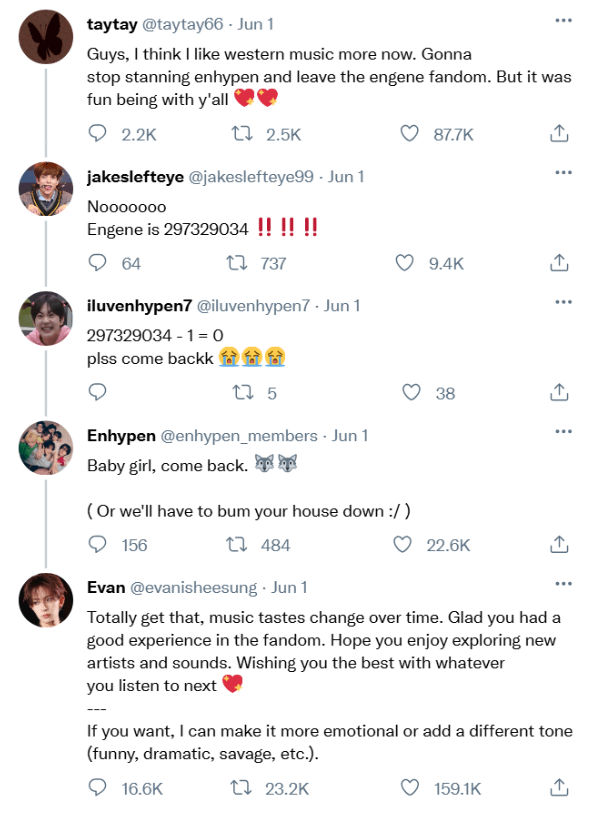Like iluvenhypen7's reply
Viewport: 602px width, 813px height.
click(x=411, y=393)
